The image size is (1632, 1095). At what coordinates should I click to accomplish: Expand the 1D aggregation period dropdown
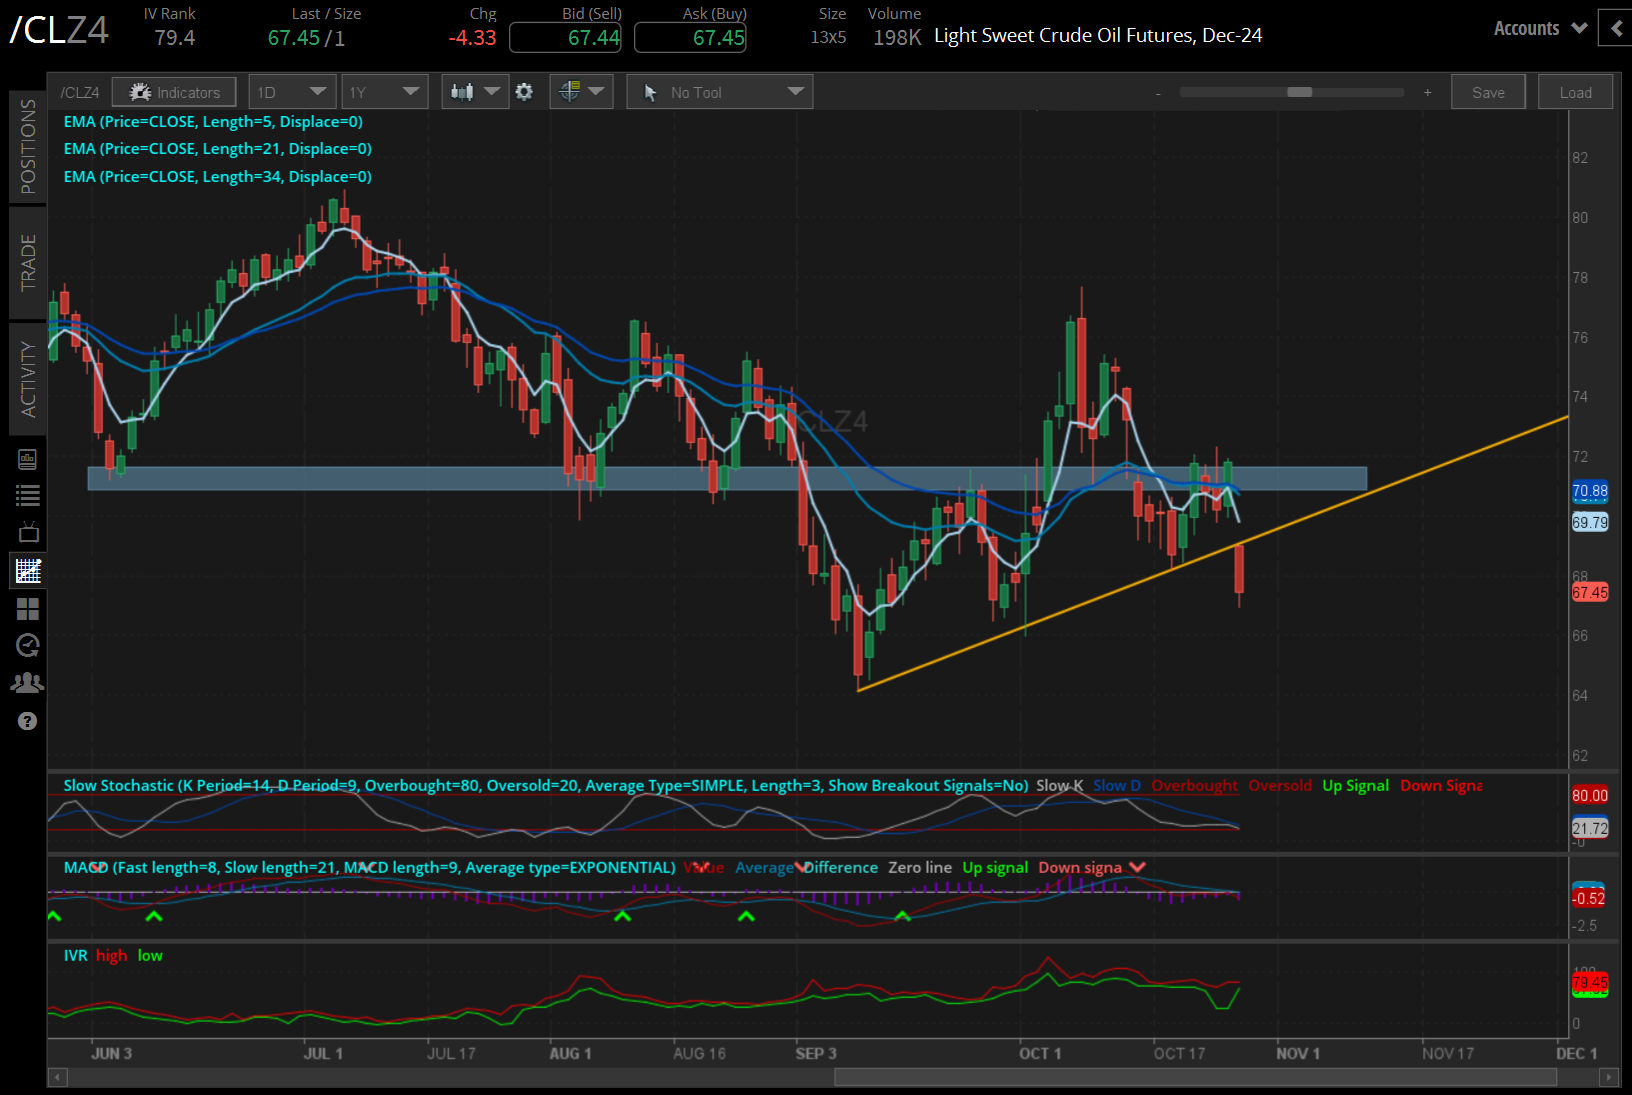point(291,91)
